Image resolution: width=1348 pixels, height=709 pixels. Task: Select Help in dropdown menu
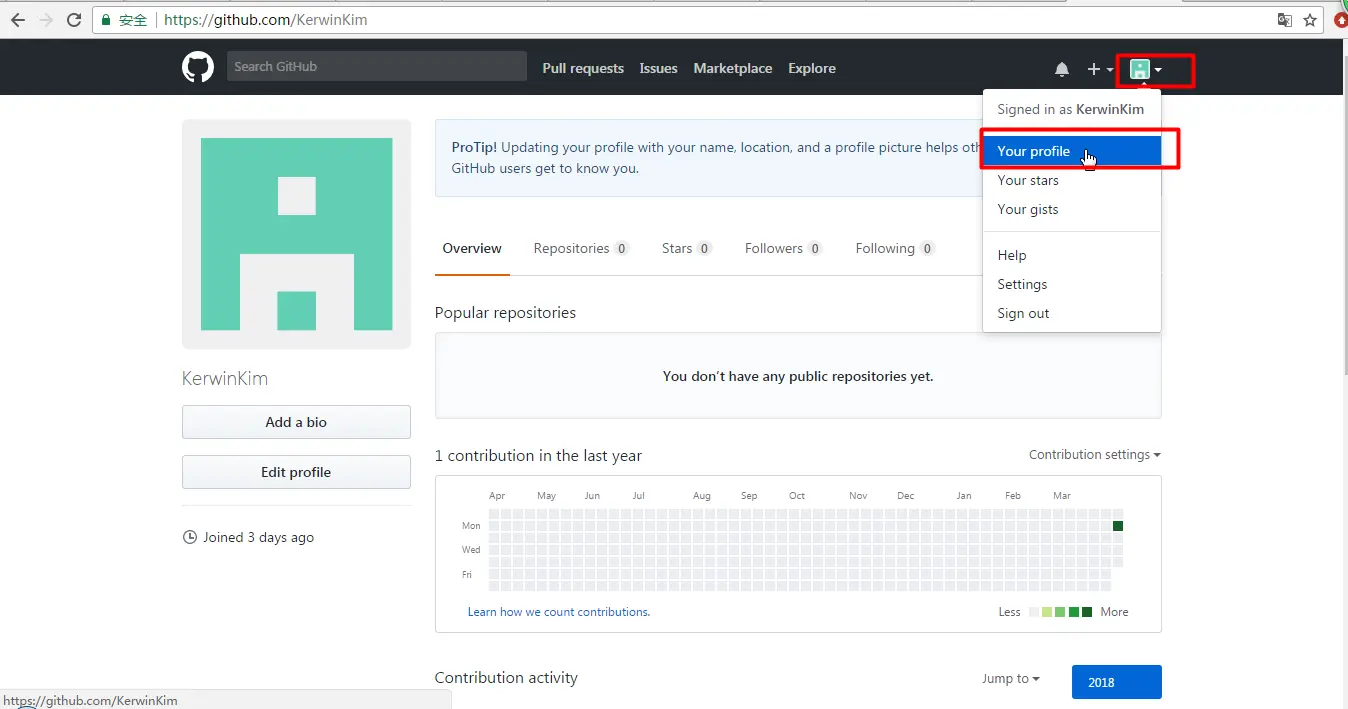(1072, 255)
